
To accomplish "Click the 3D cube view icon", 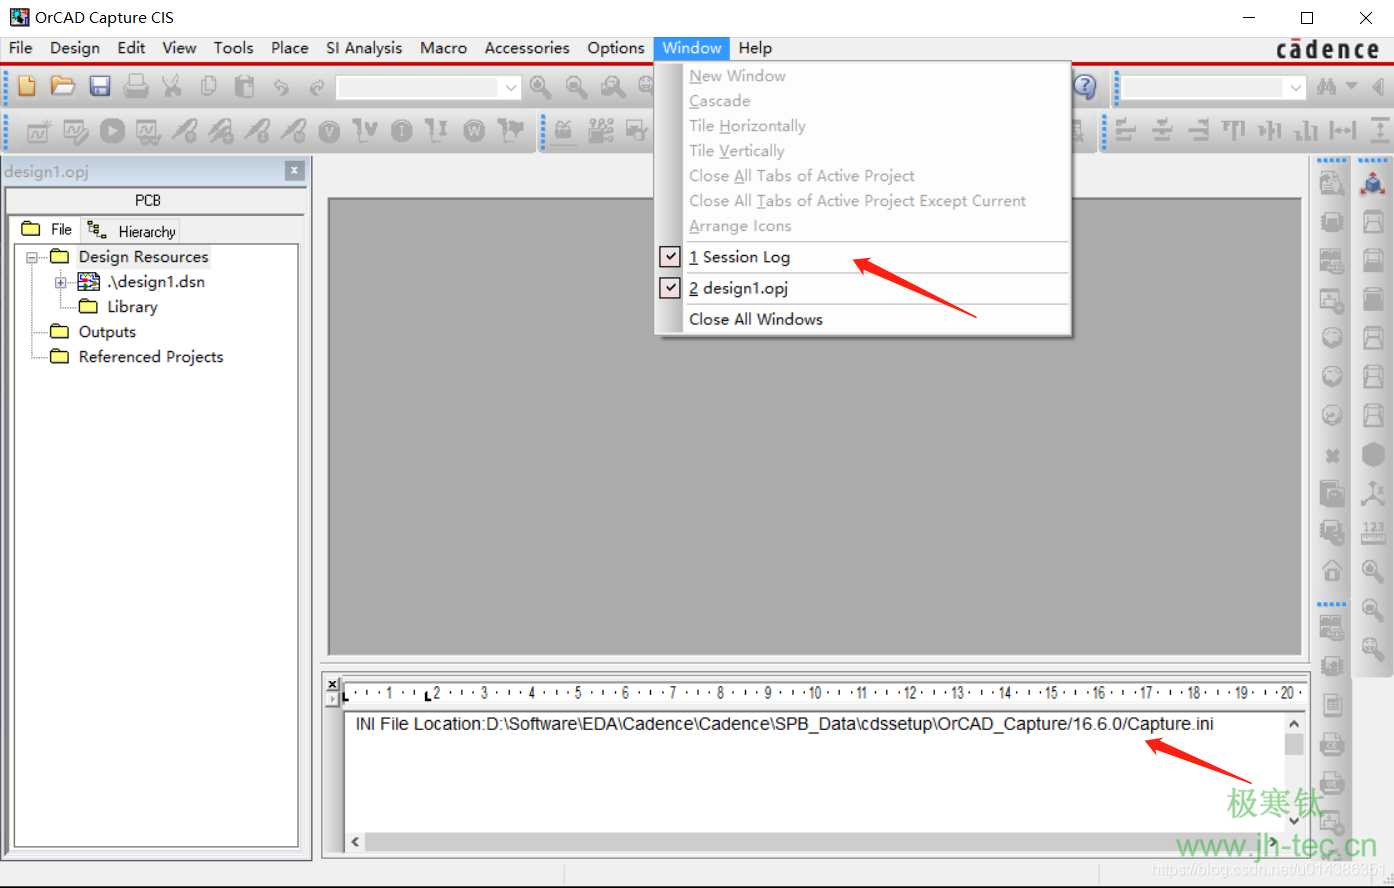I will click(x=1373, y=183).
